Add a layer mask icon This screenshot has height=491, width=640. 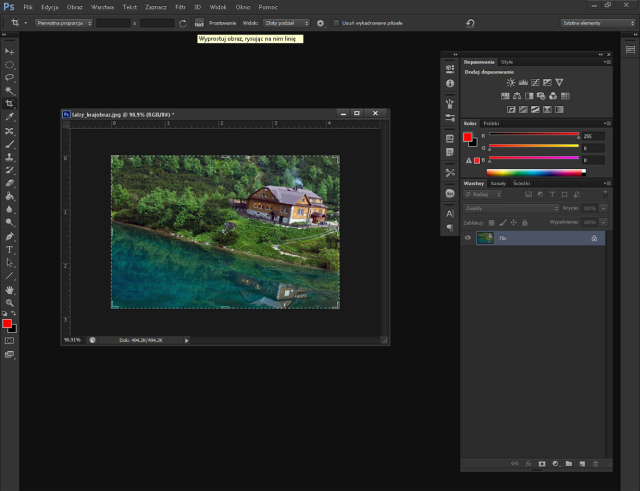pos(542,464)
